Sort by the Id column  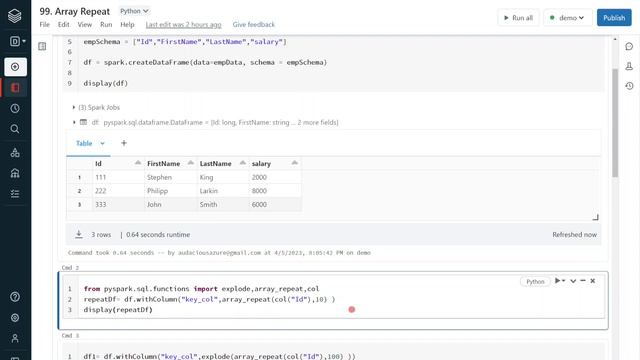(x=138, y=163)
